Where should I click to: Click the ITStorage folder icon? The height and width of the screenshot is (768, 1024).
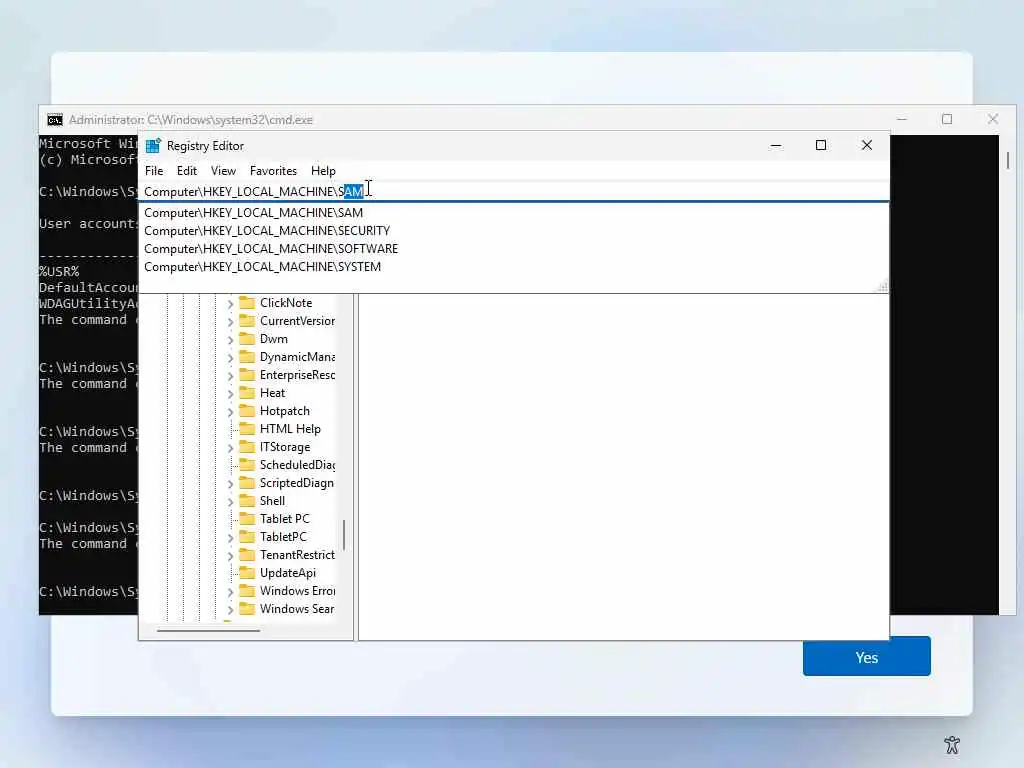tap(247, 447)
